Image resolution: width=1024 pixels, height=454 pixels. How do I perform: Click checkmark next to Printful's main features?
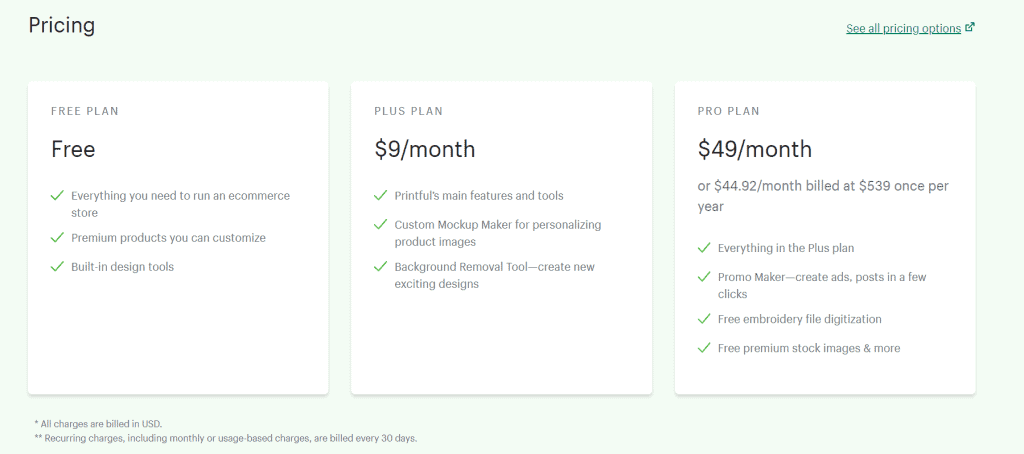point(381,195)
